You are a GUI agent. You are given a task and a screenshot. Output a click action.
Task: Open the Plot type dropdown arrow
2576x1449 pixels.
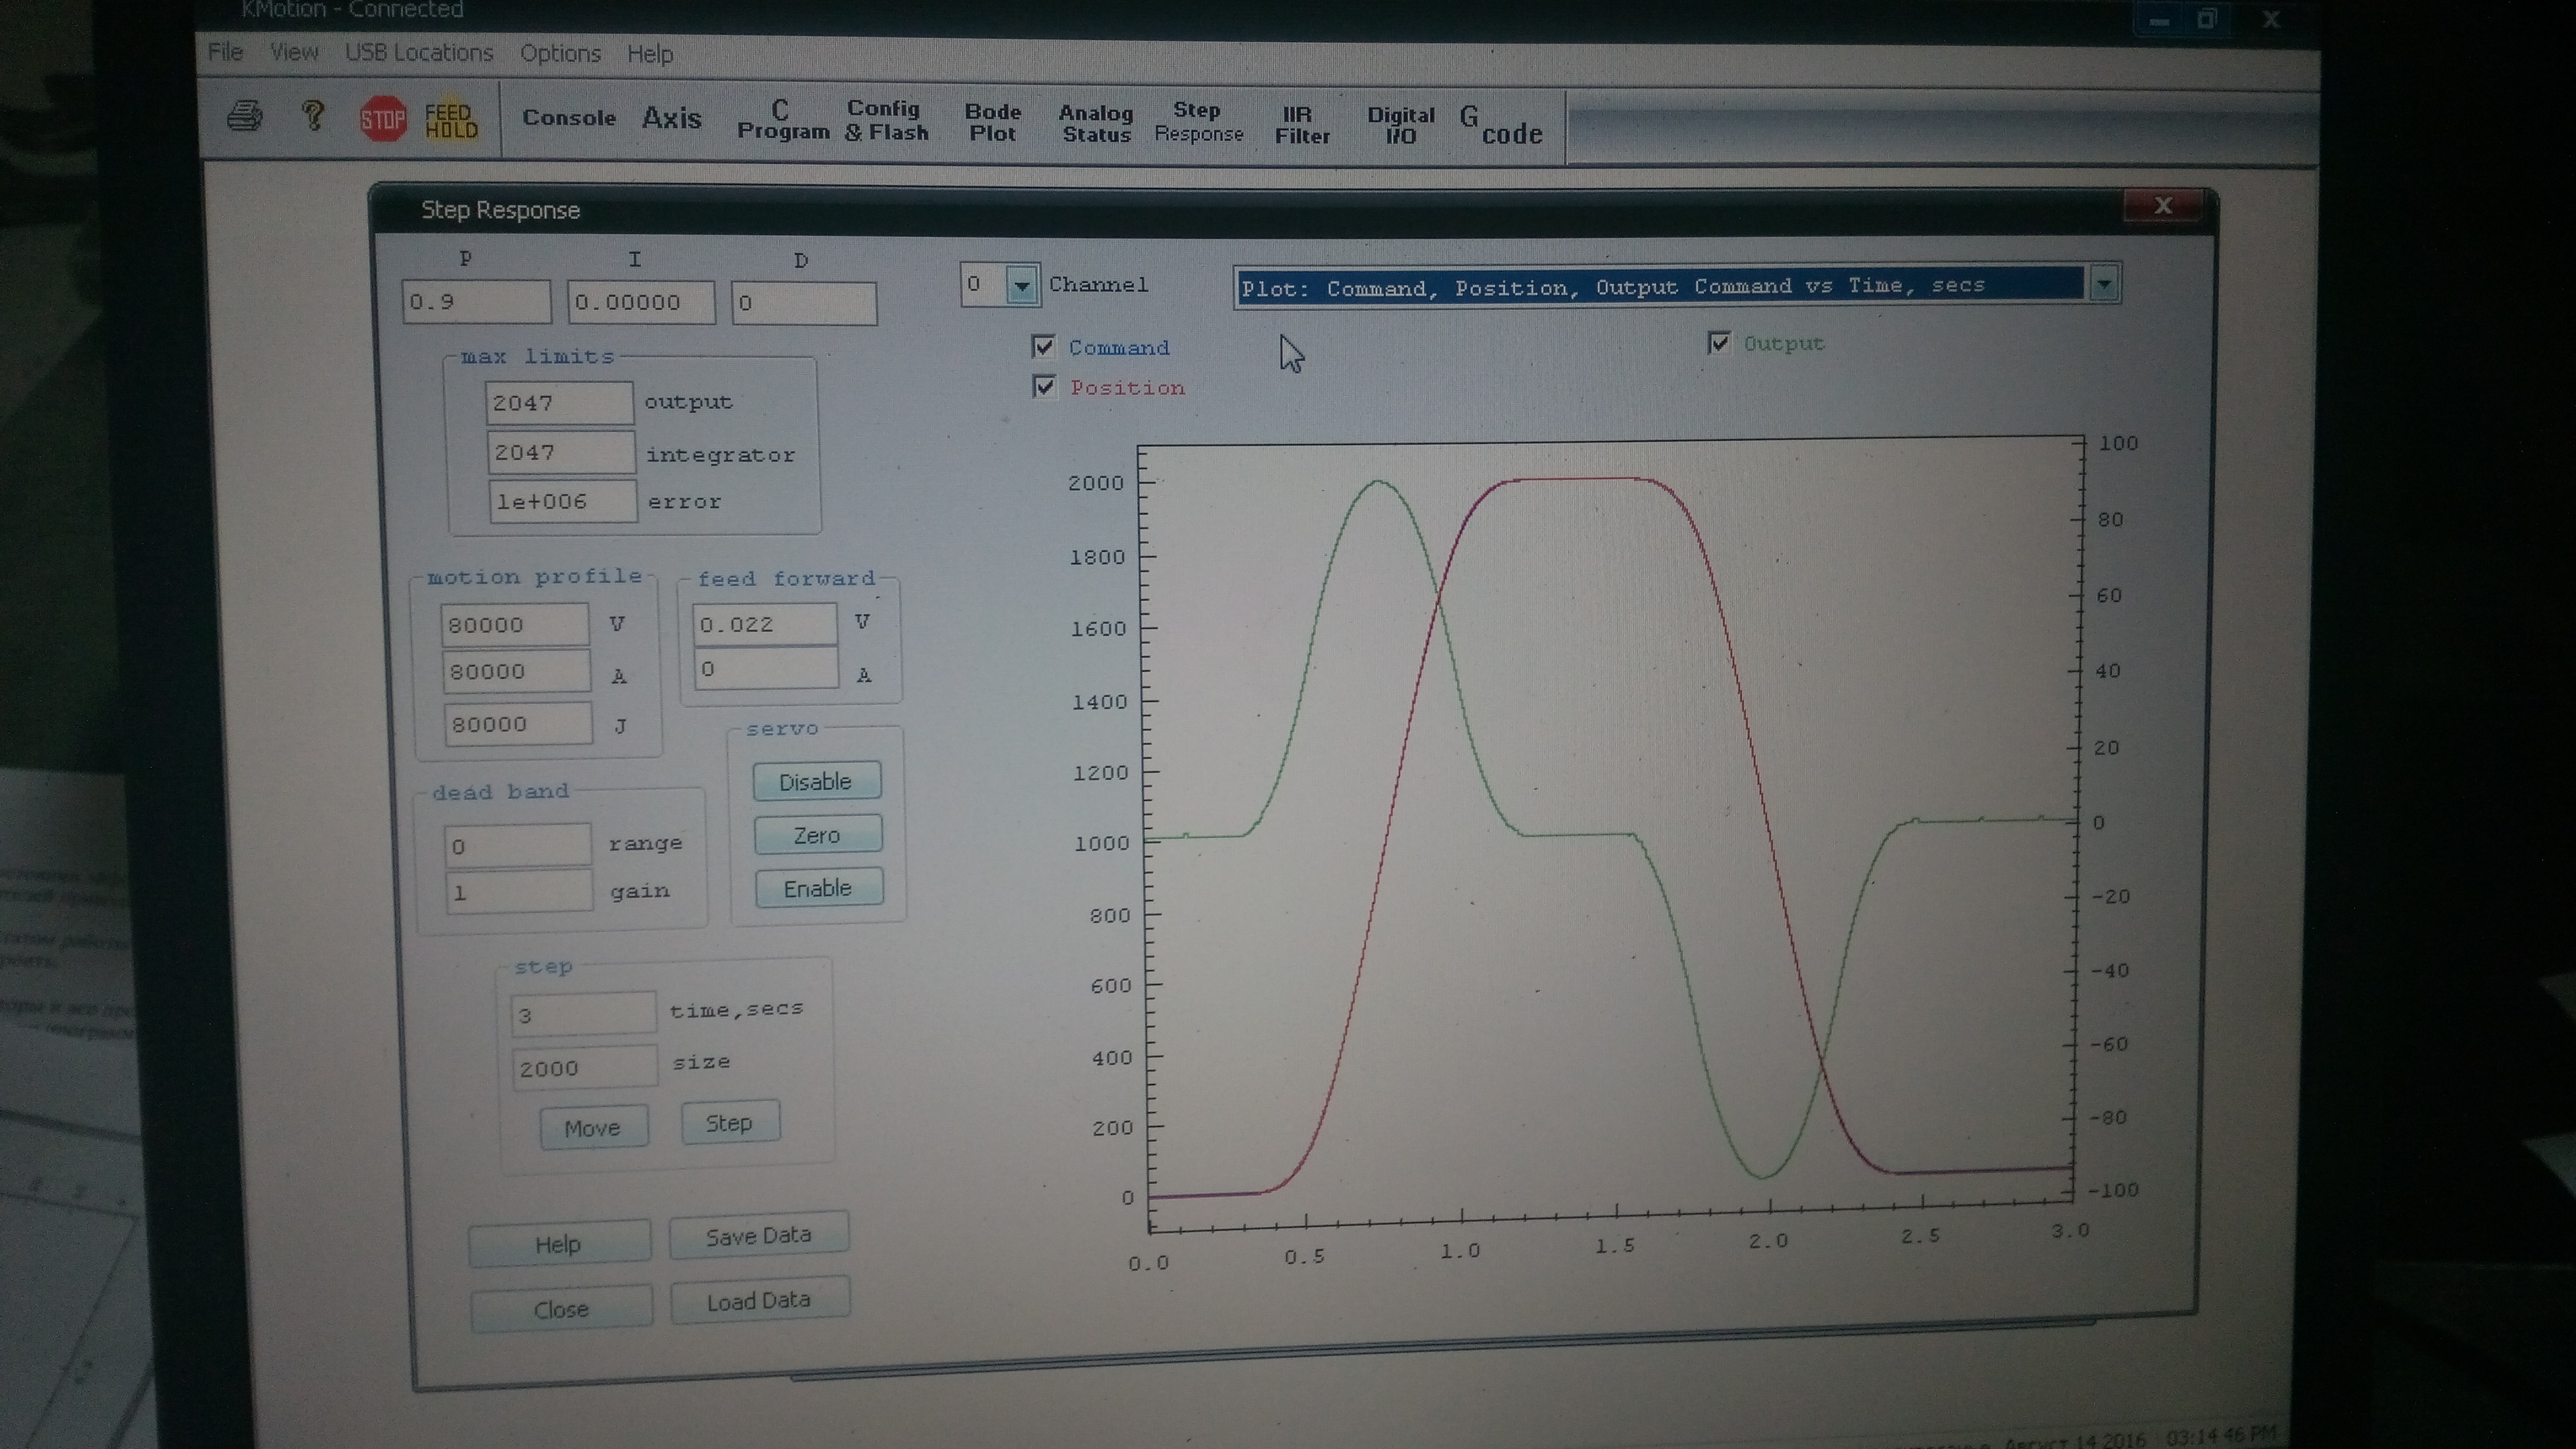click(2103, 284)
